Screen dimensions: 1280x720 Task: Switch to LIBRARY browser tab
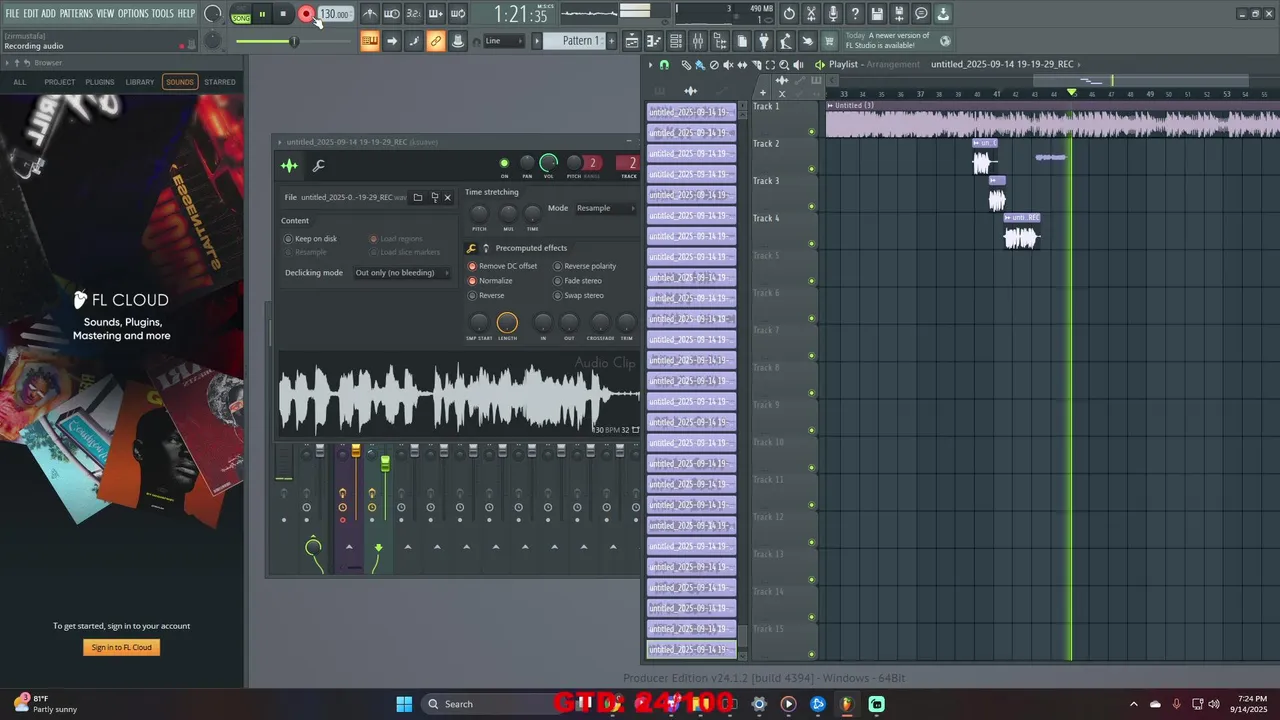(x=140, y=82)
